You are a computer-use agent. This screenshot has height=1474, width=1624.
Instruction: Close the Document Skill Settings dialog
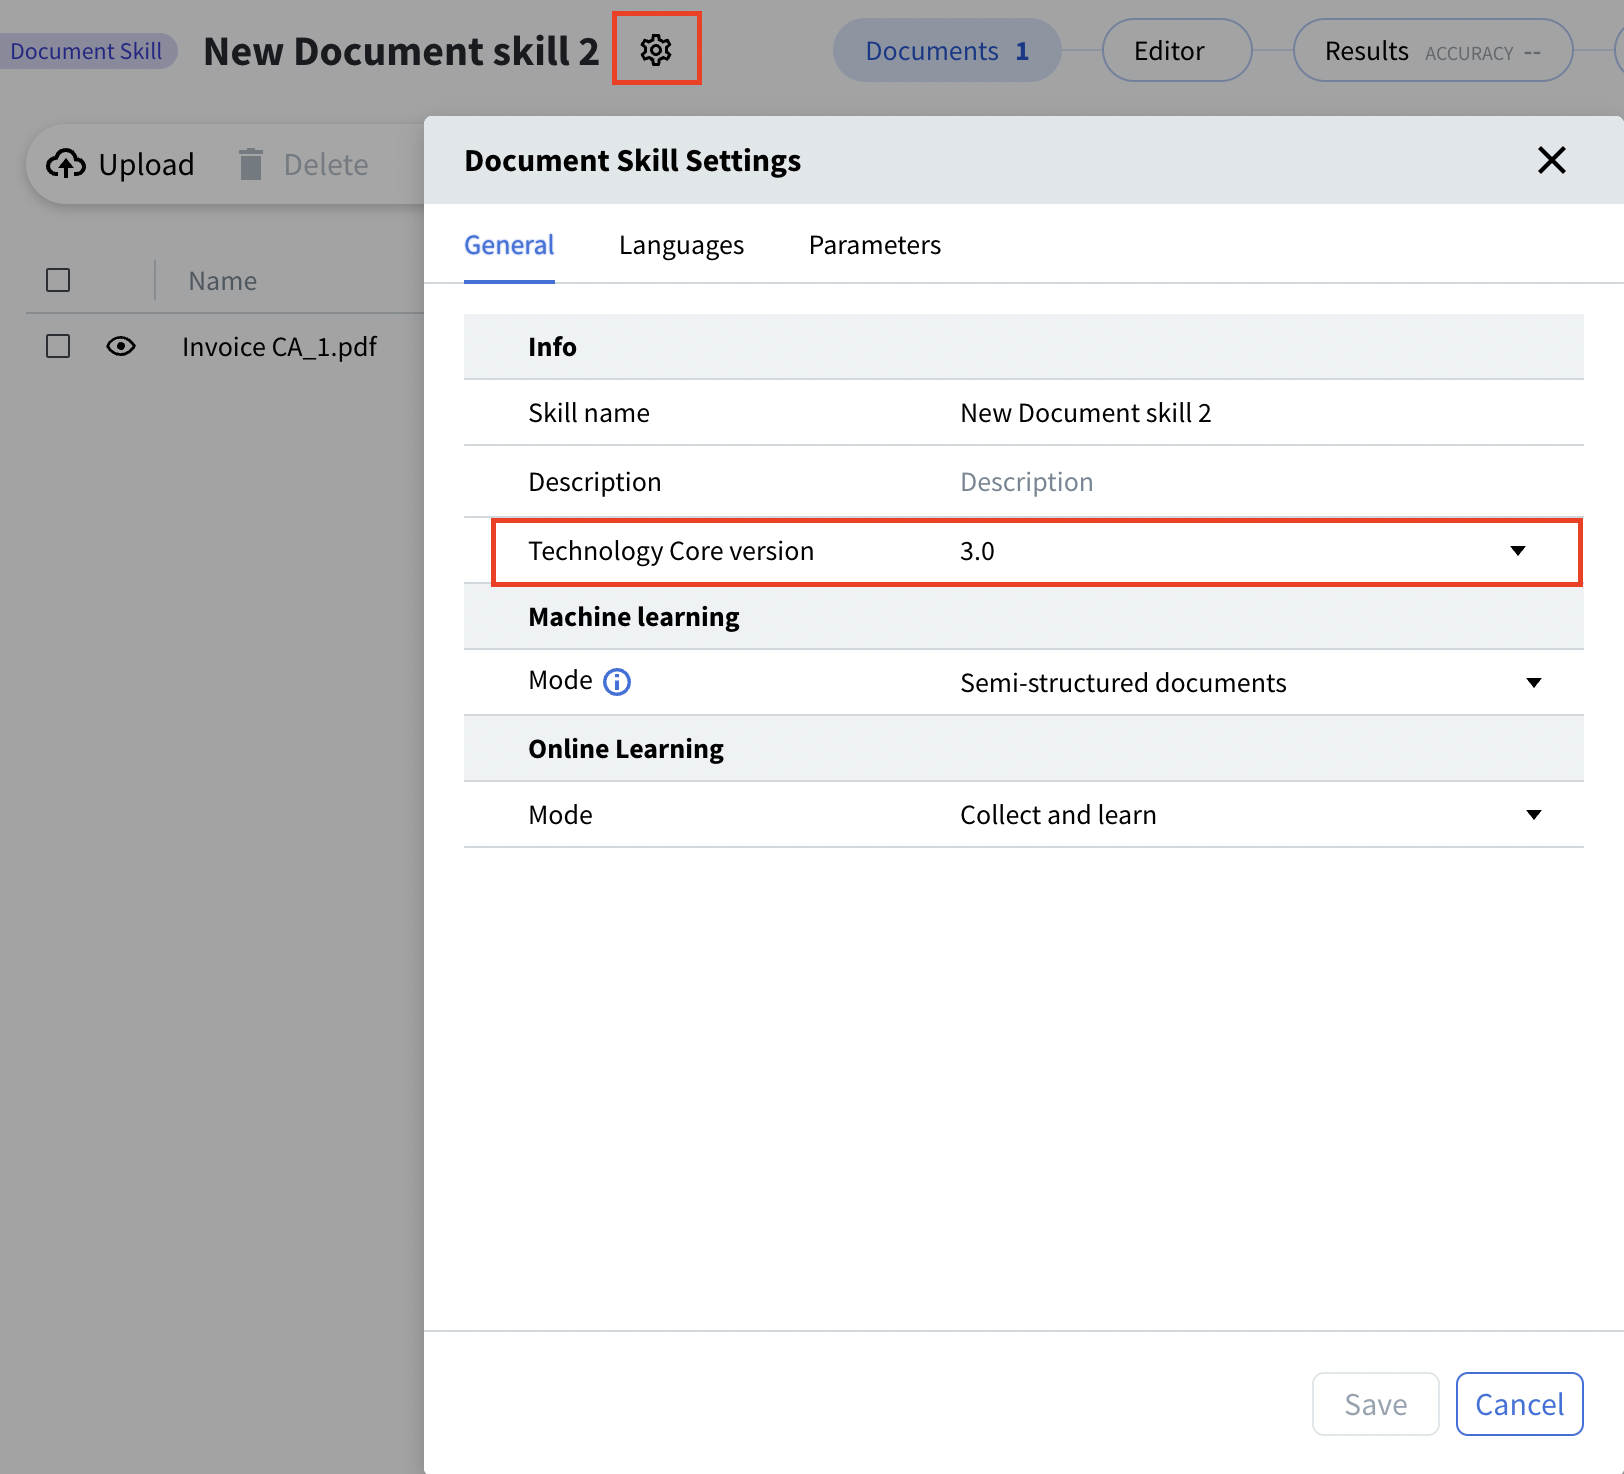click(1551, 160)
